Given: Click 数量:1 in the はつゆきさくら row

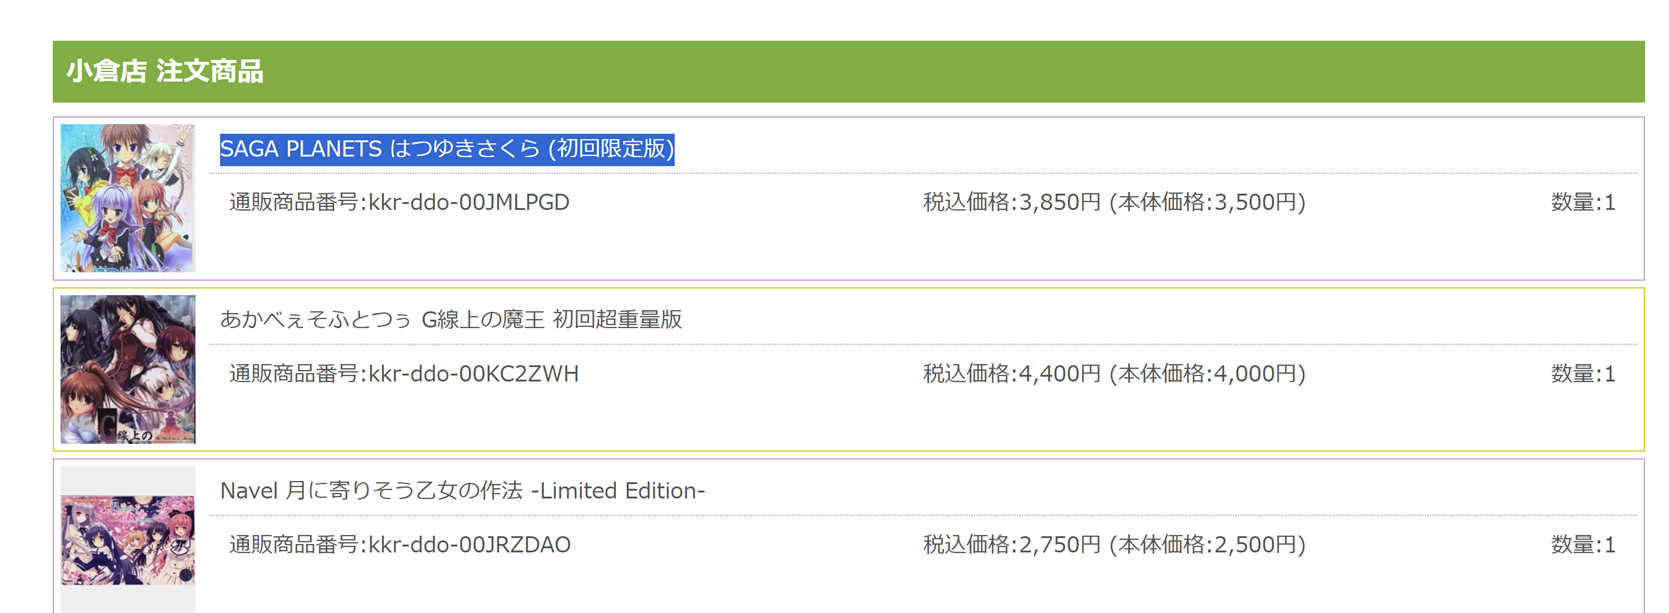Looking at the screenshot, I should point(1583,203).
